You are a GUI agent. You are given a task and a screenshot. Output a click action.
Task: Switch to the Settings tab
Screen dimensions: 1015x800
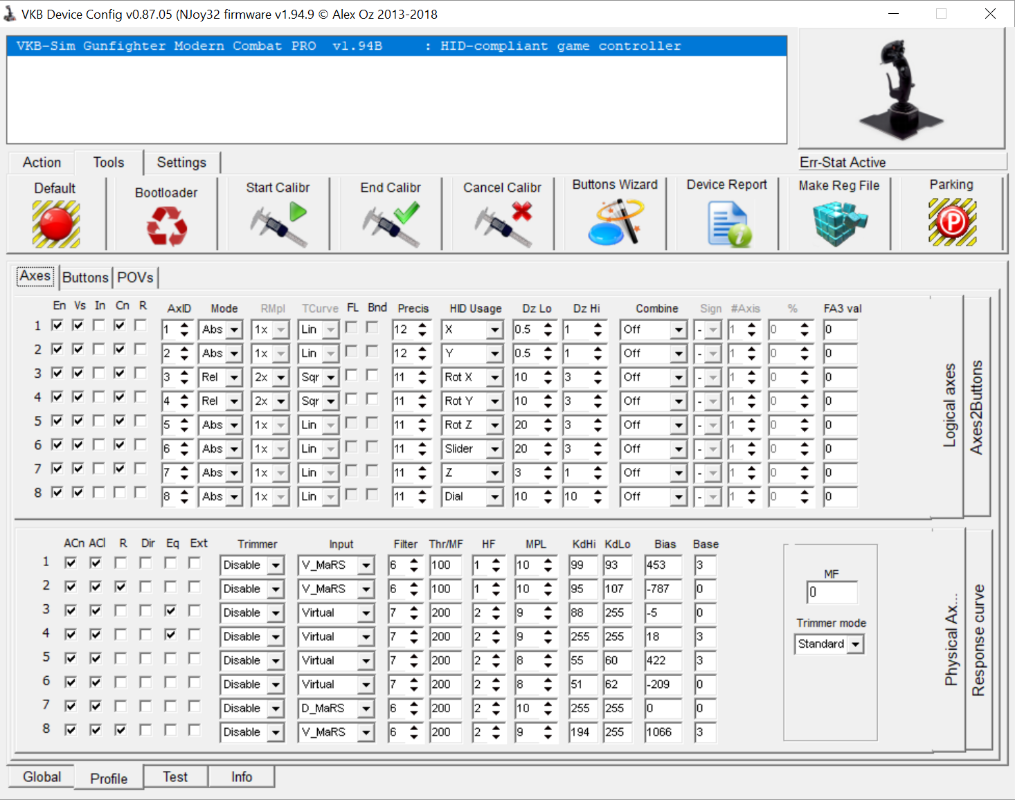click(x=181, y=162)
